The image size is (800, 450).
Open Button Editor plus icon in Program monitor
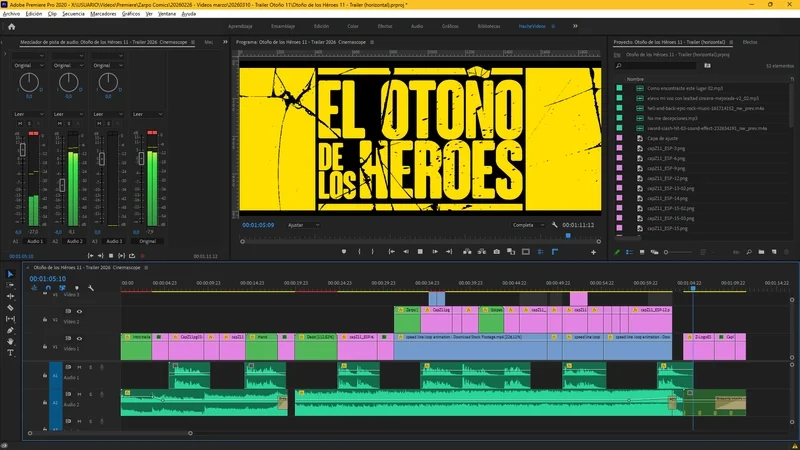pos(593,252)
